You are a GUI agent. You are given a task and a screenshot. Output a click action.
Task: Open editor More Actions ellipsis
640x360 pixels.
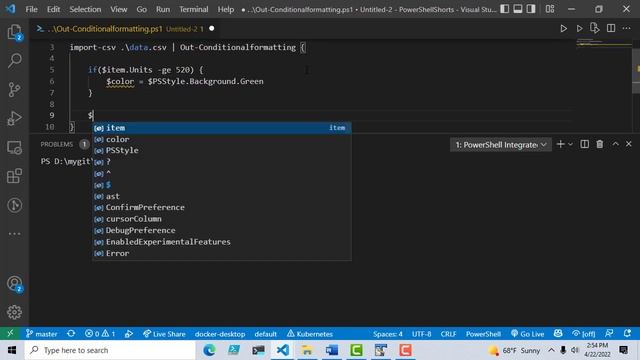pyautogui.click(x=627, y=29)
